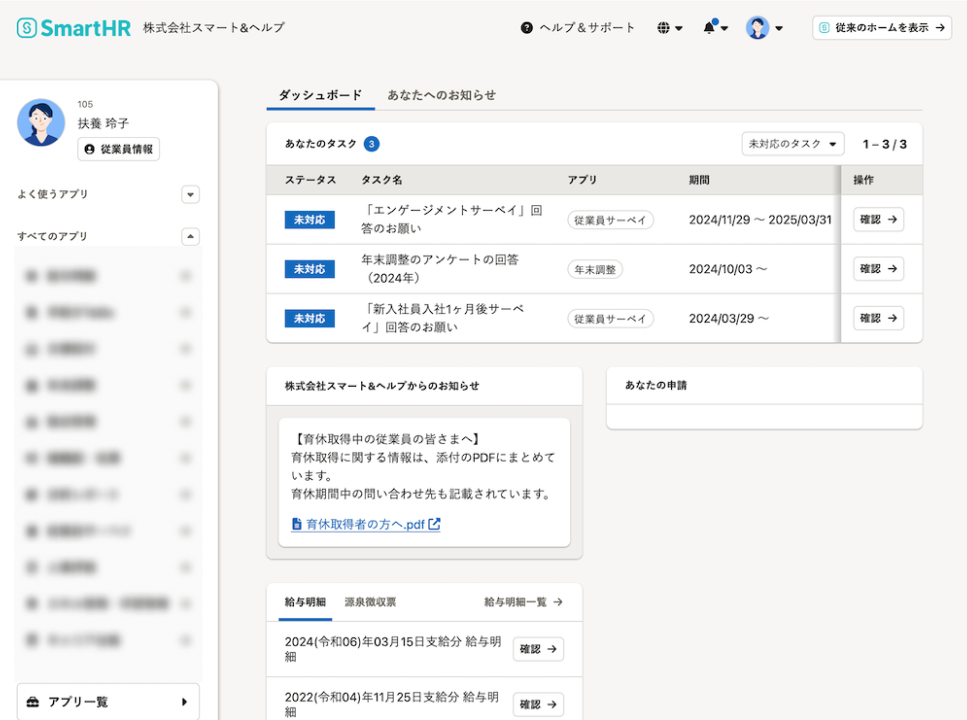Image resolution: width=967 pixels, height=720 pixels.
Task: Switch to ダッシュボード tab
Action: click(320, 95)
